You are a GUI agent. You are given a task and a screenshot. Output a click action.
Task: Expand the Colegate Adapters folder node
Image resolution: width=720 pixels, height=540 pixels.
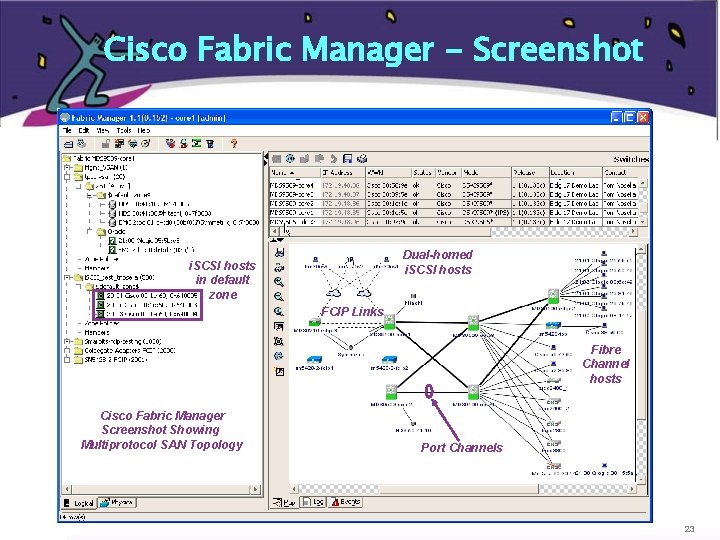click(x=67, y=351)
